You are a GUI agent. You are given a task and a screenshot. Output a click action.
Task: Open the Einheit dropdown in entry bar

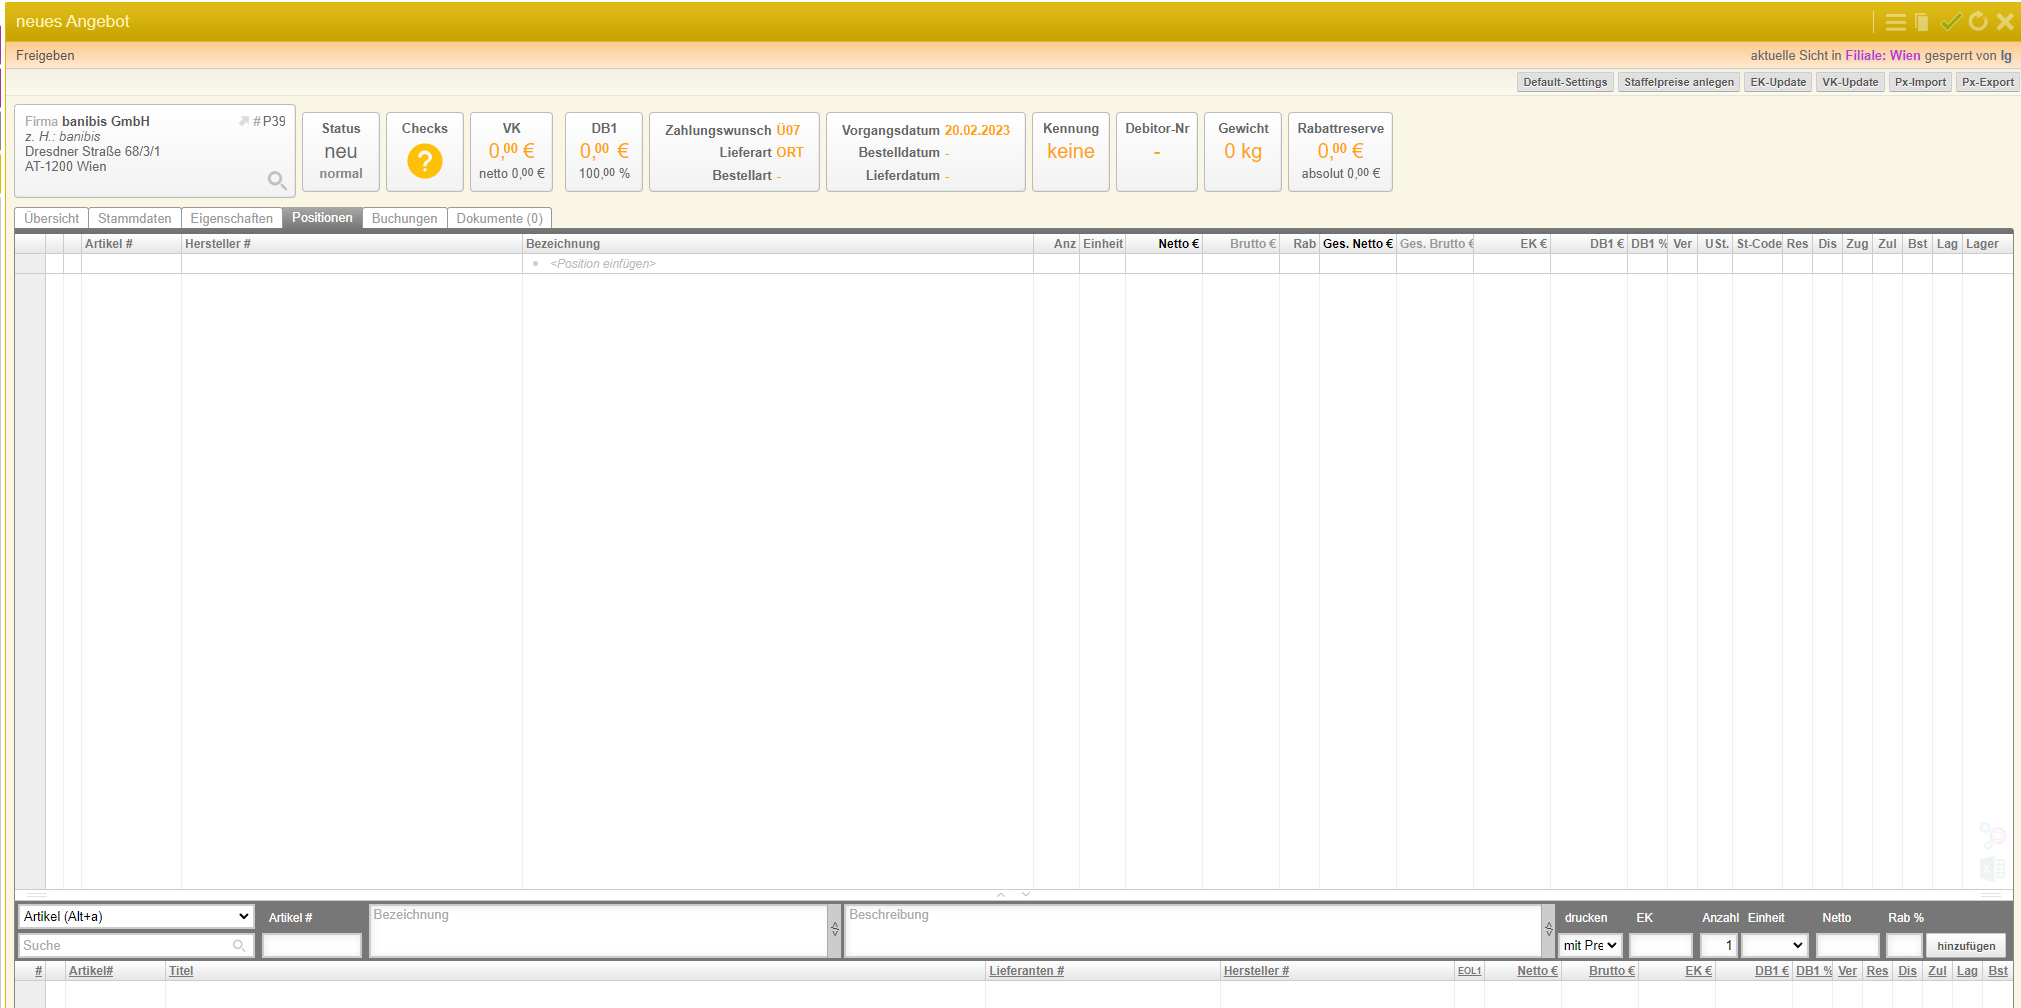click(x=1774, y=945)
